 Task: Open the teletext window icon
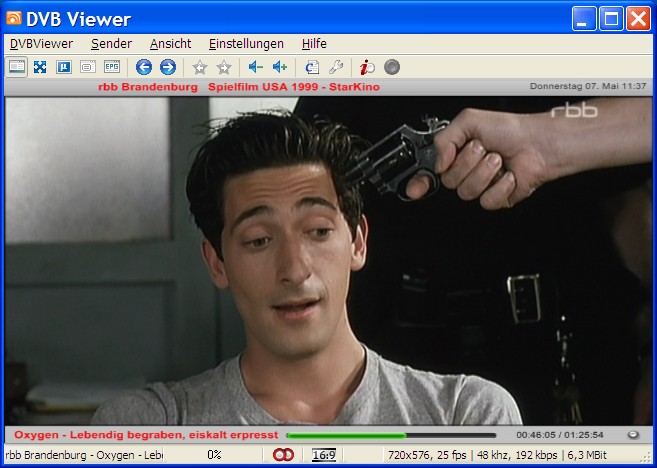click(x=88, y=67)
